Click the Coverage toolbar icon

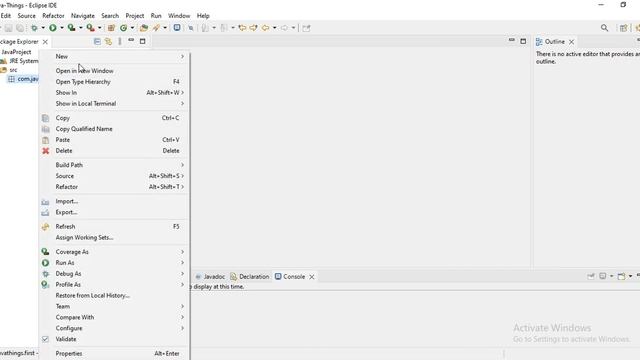point(71,28)
